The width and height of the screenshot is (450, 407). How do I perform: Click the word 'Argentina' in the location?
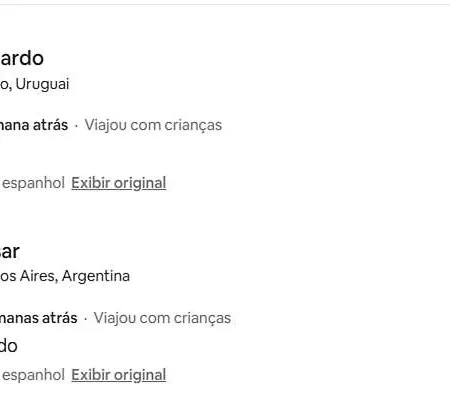pos(96,276)
